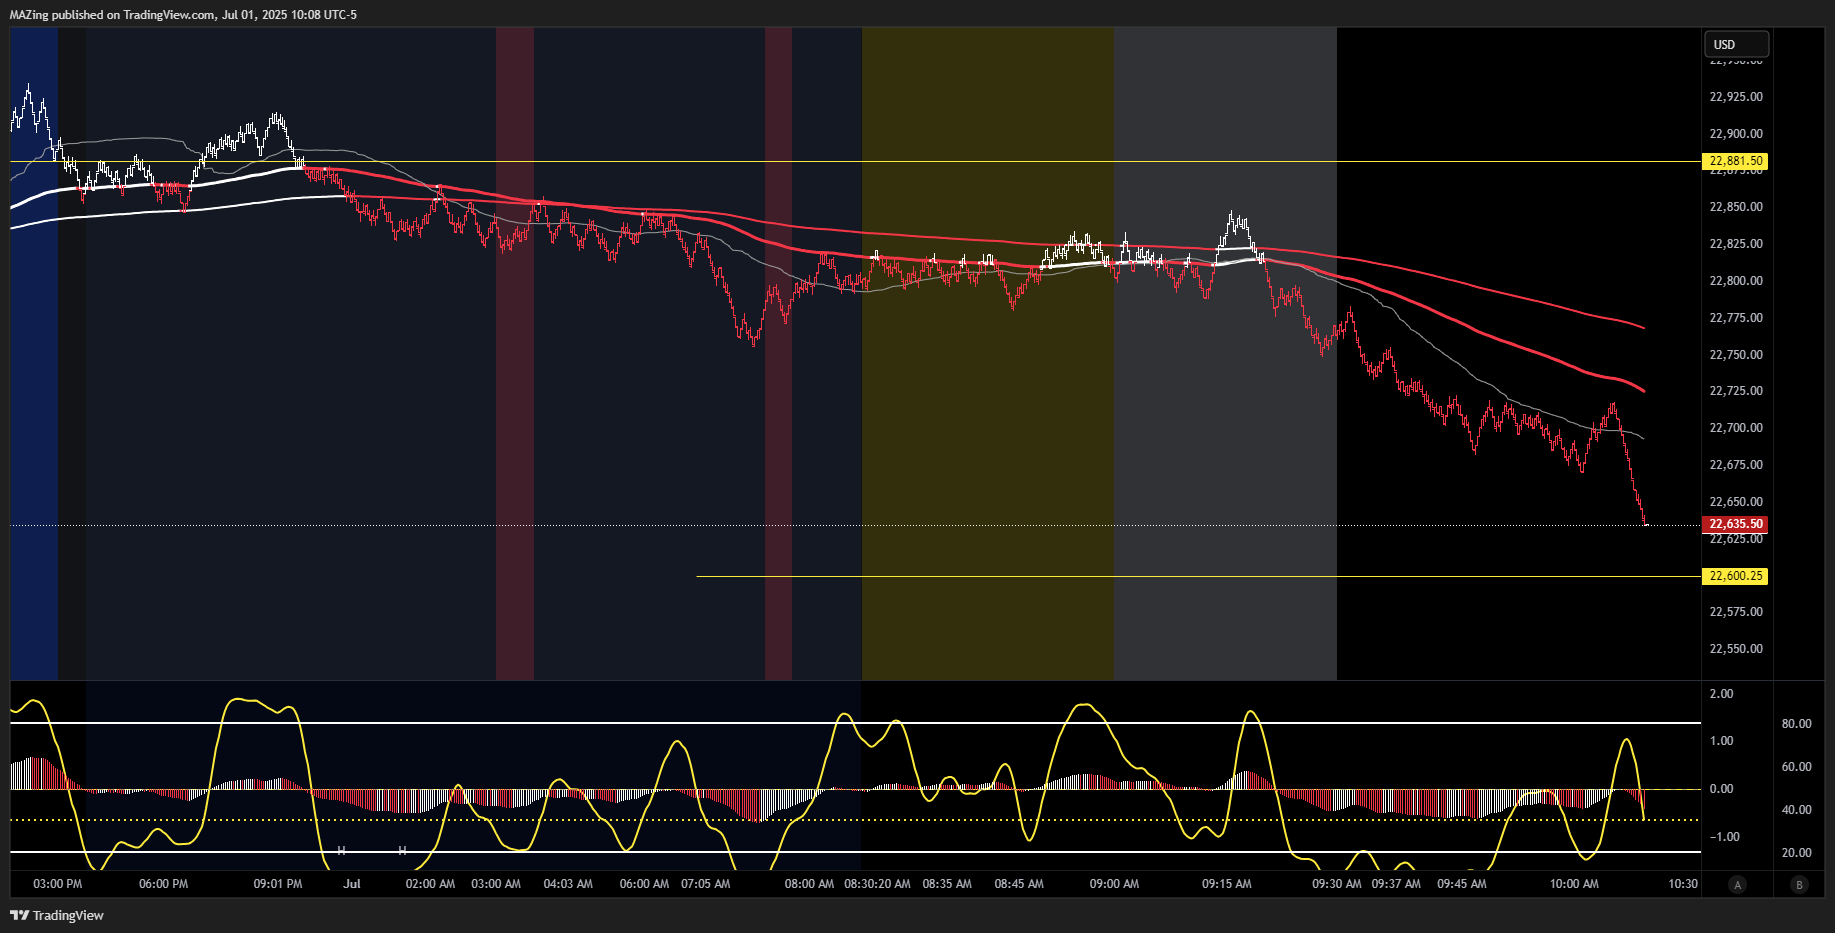This screenshot has width=1835, height=933.
Task: Click the 09:01 PM time axis label
Action: pos(278,884)
